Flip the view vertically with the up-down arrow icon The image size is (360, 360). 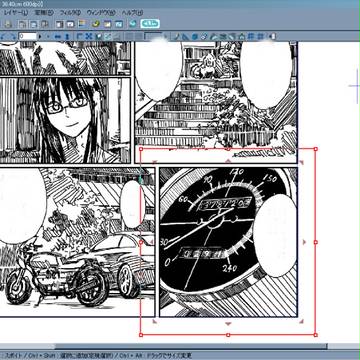(x=67, y=36)
